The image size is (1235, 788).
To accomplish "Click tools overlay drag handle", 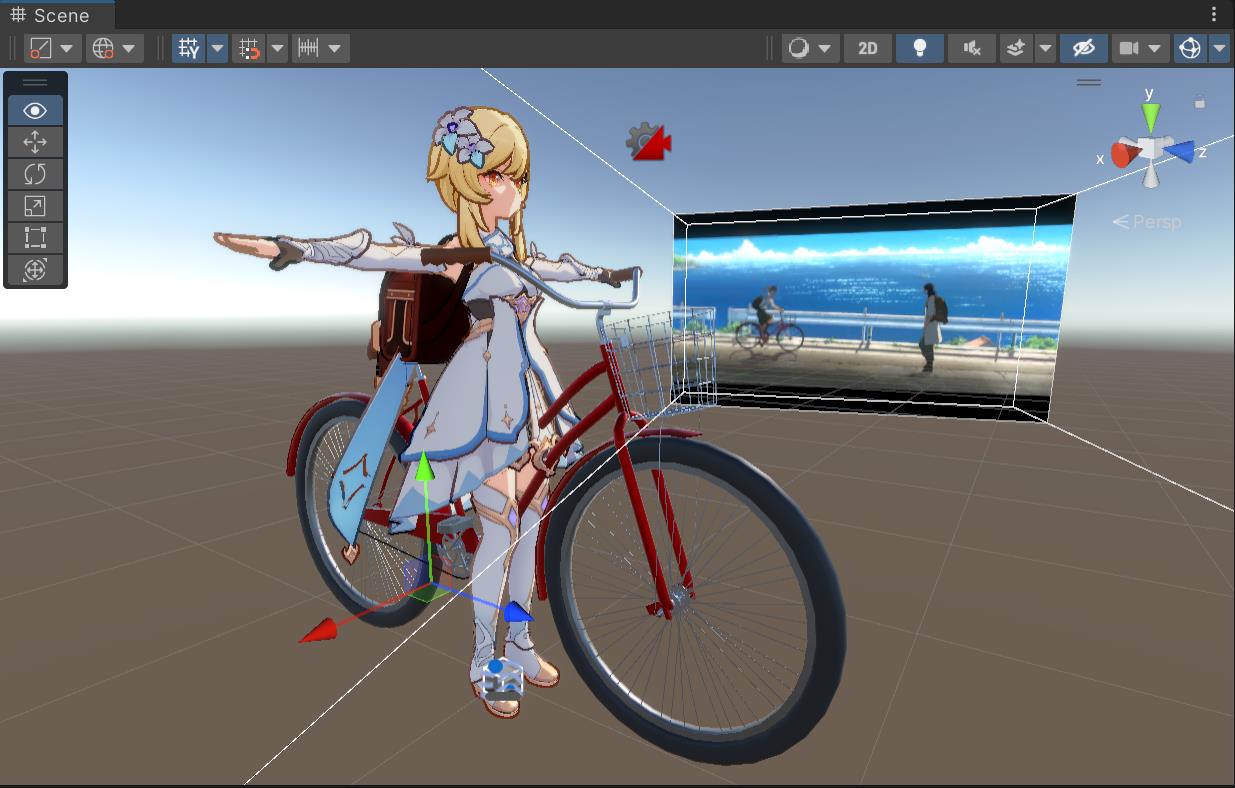I will pyautogui.click(x=35, y=82).
